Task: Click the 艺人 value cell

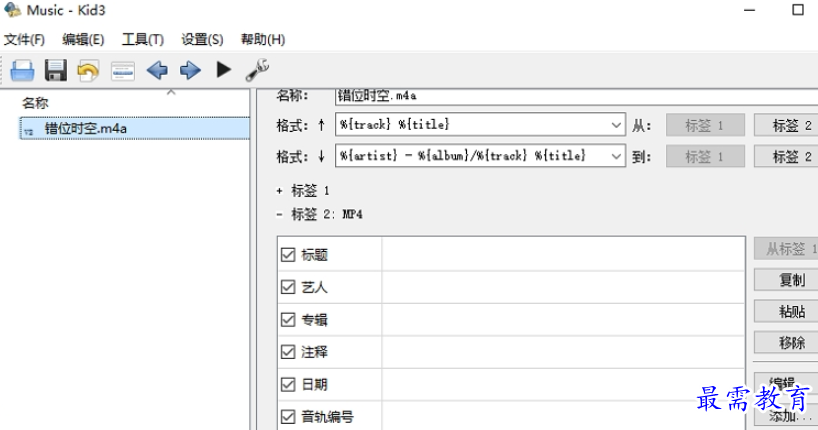Action: coord(563,287)
